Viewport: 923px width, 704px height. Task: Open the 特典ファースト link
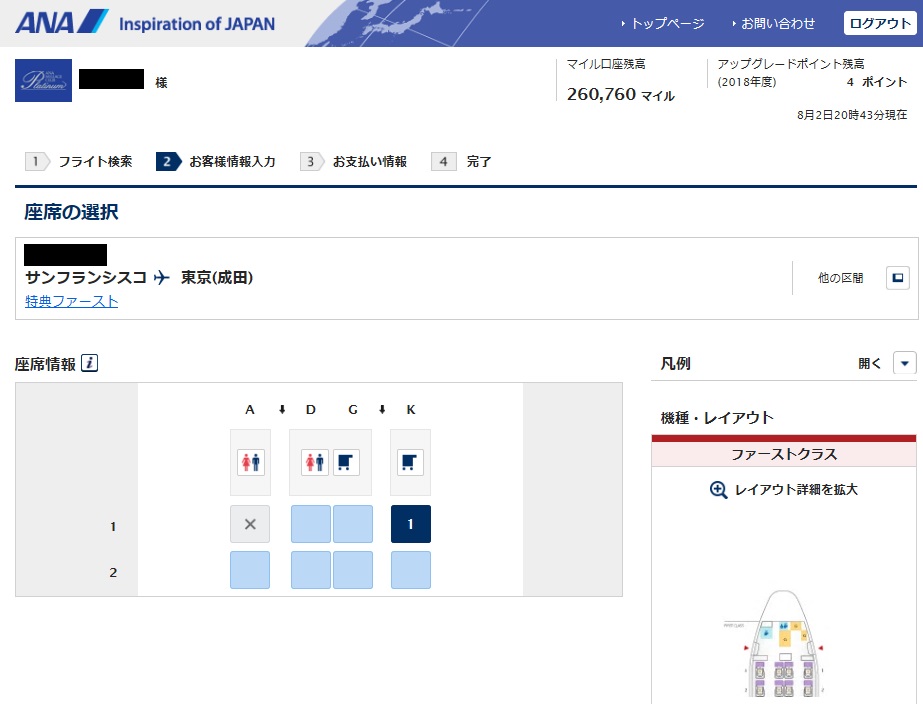coord(70,300)
